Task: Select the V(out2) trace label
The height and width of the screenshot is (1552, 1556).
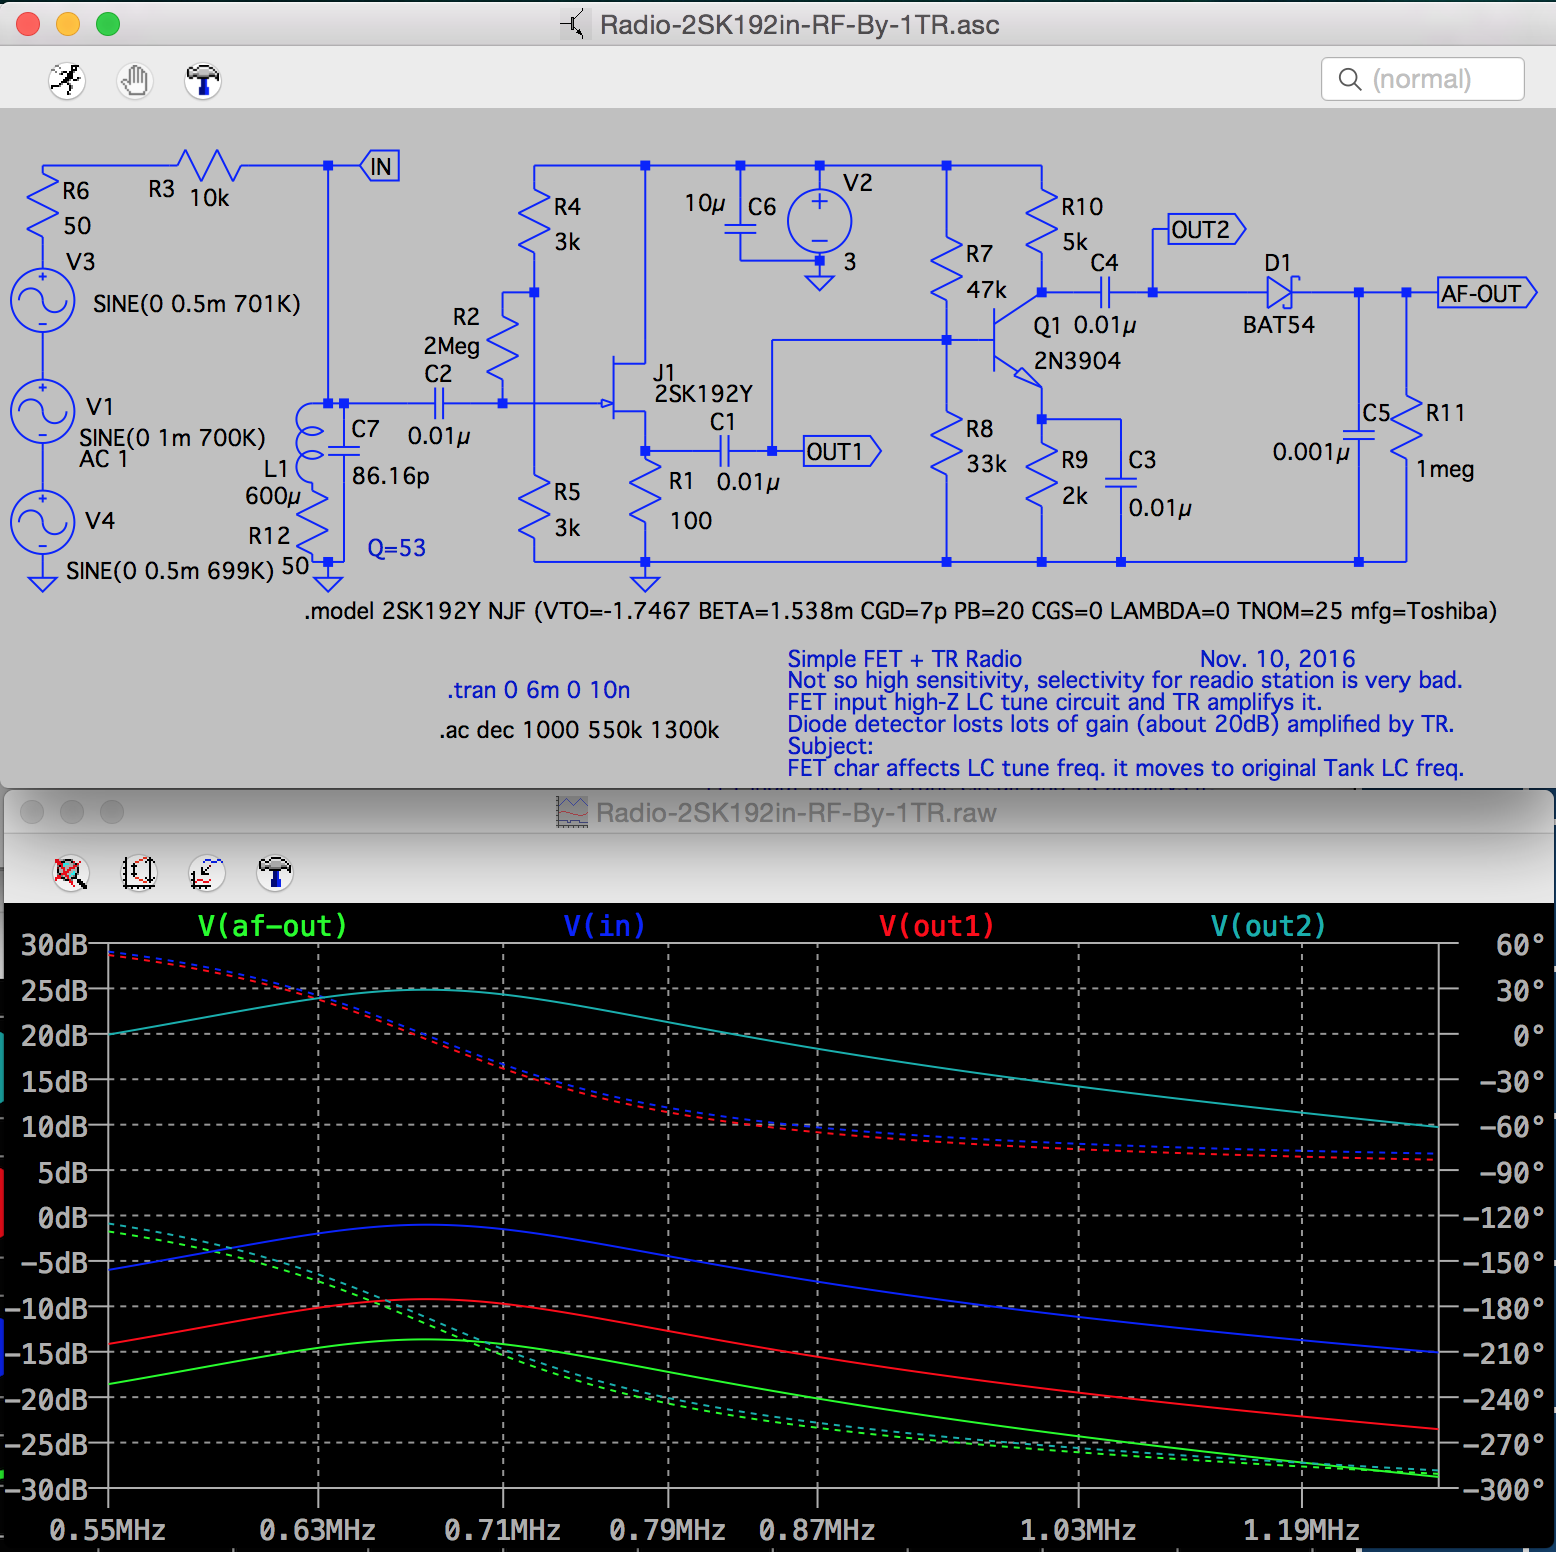Action: [1266, 925]
